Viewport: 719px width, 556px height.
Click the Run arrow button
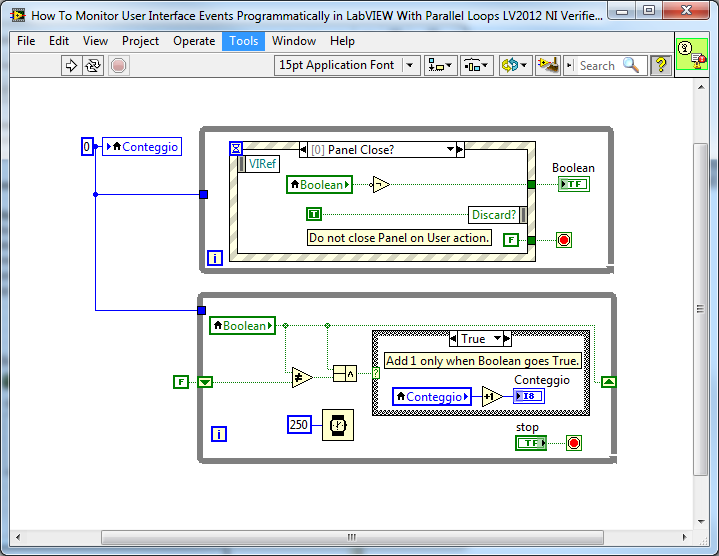[71, 66]
